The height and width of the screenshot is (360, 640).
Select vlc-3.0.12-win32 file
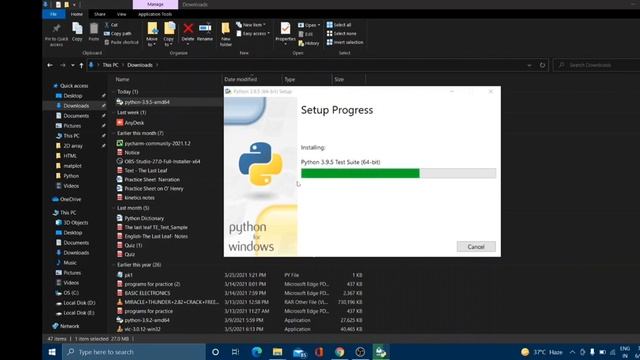pos(142,329)
